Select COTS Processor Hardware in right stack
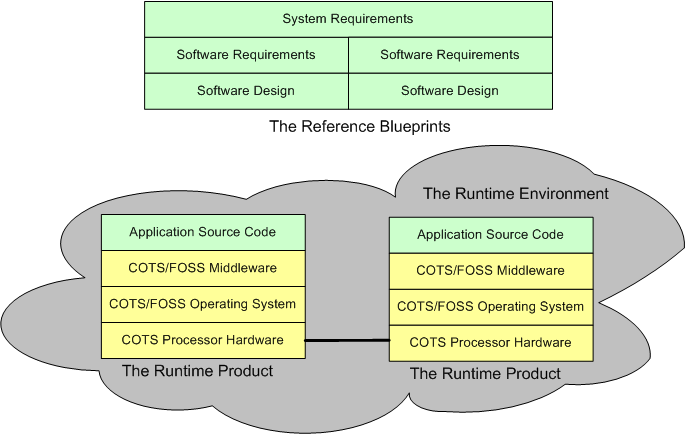 point(490,342)
